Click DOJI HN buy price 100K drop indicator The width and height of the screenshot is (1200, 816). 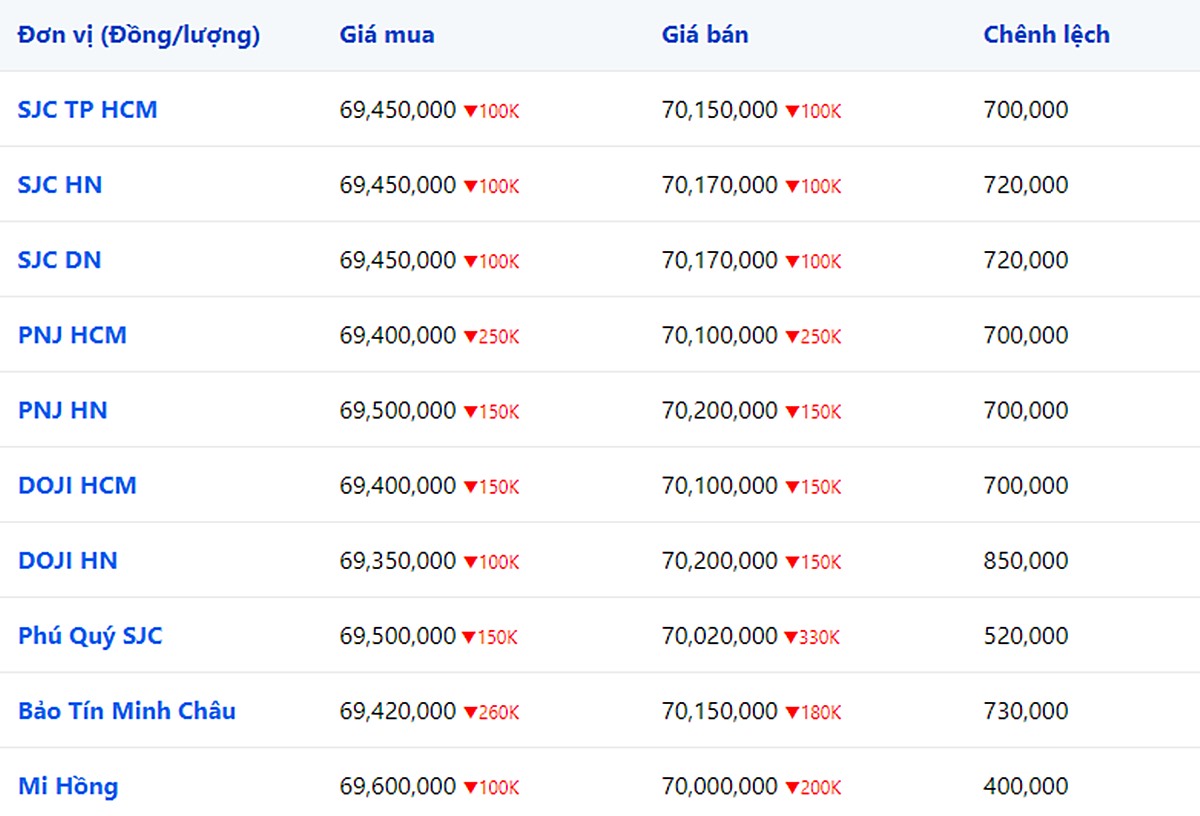[x=491, y=562]
